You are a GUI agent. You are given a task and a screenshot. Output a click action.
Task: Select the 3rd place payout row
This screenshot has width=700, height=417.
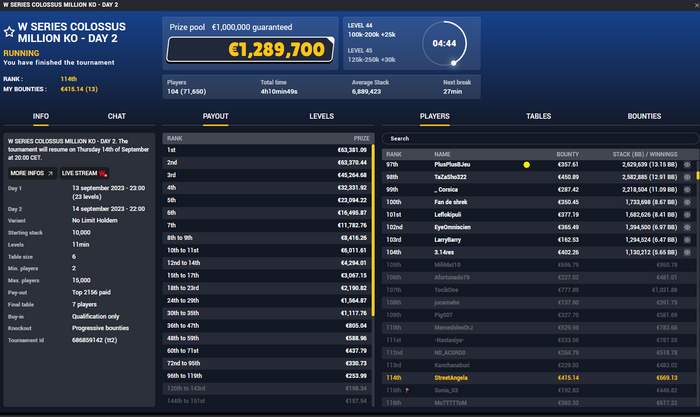pos(267,175)
